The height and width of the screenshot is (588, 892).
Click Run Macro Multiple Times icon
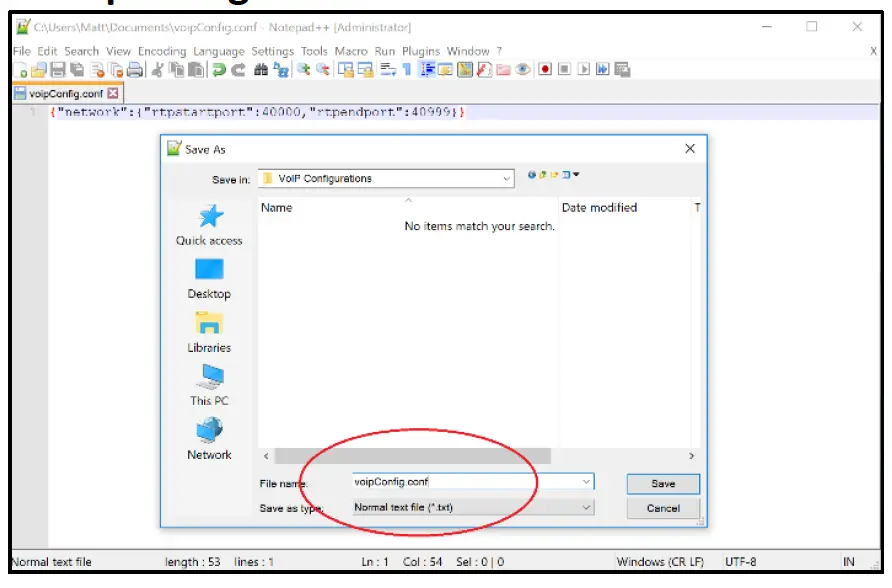point(602,69)
